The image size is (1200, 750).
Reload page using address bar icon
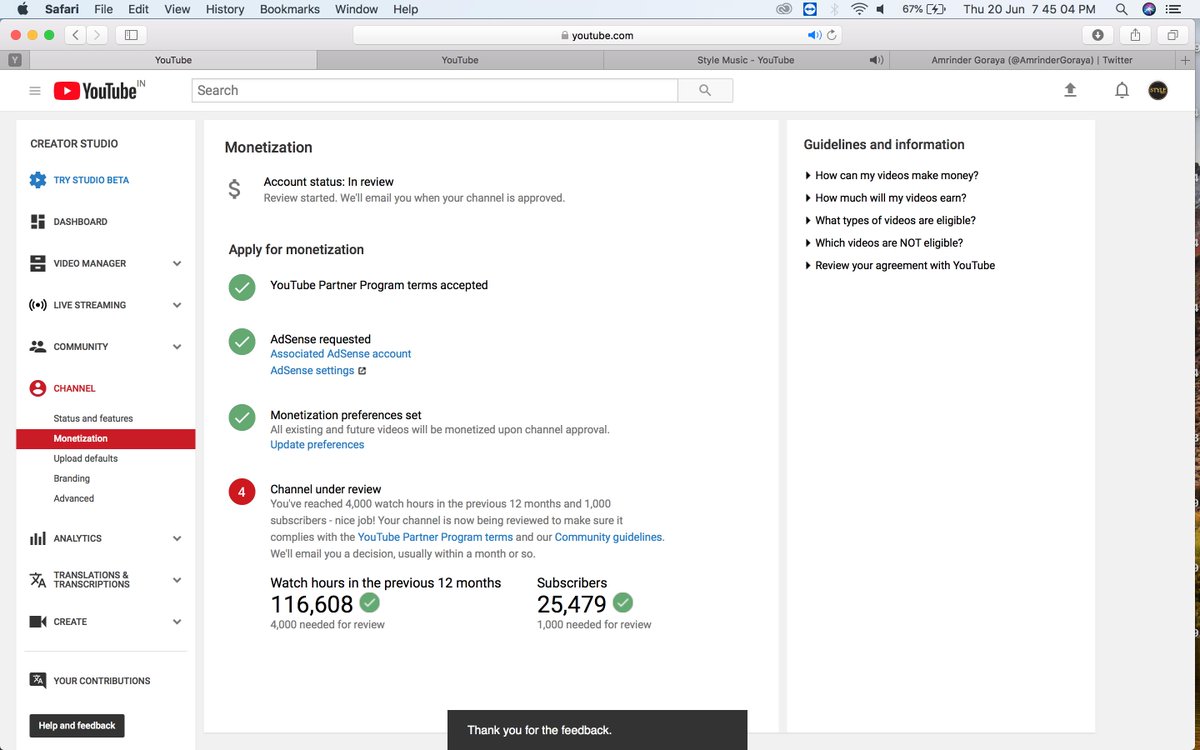[832, 35]
